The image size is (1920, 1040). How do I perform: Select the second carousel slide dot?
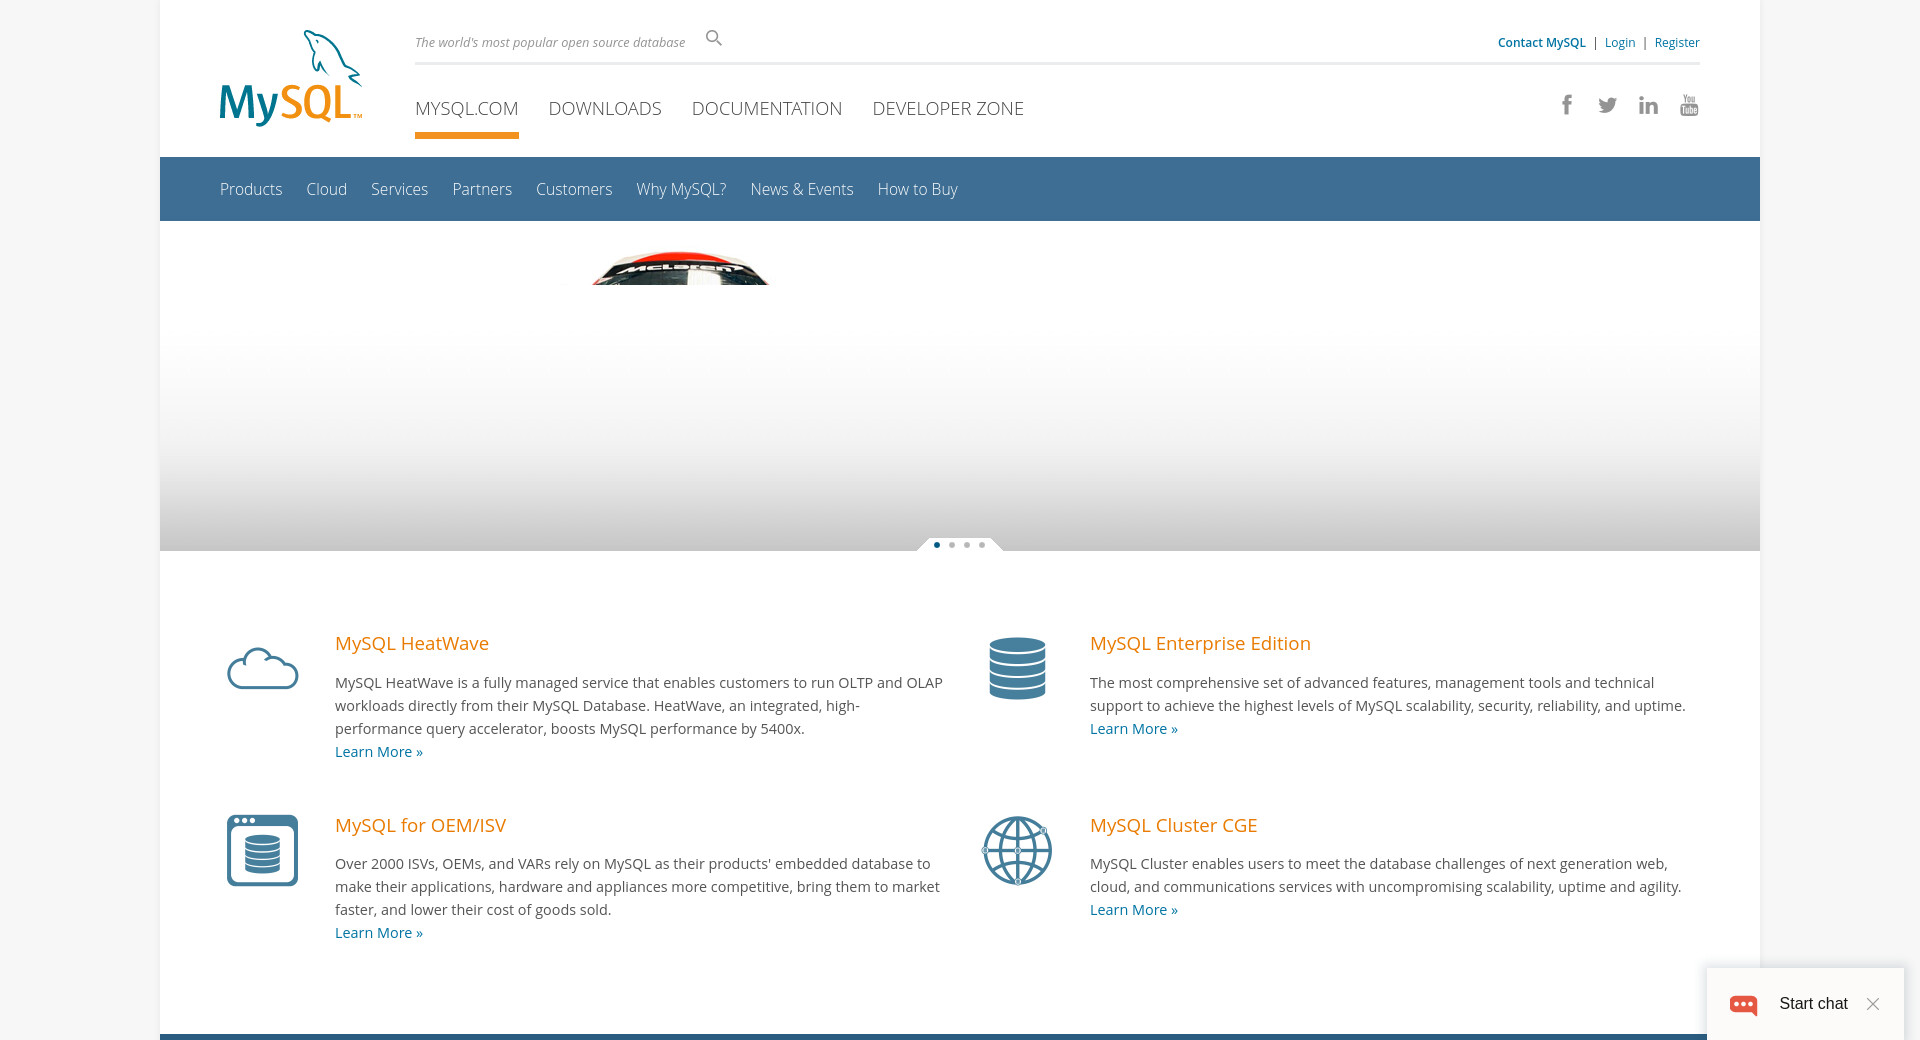952,545
